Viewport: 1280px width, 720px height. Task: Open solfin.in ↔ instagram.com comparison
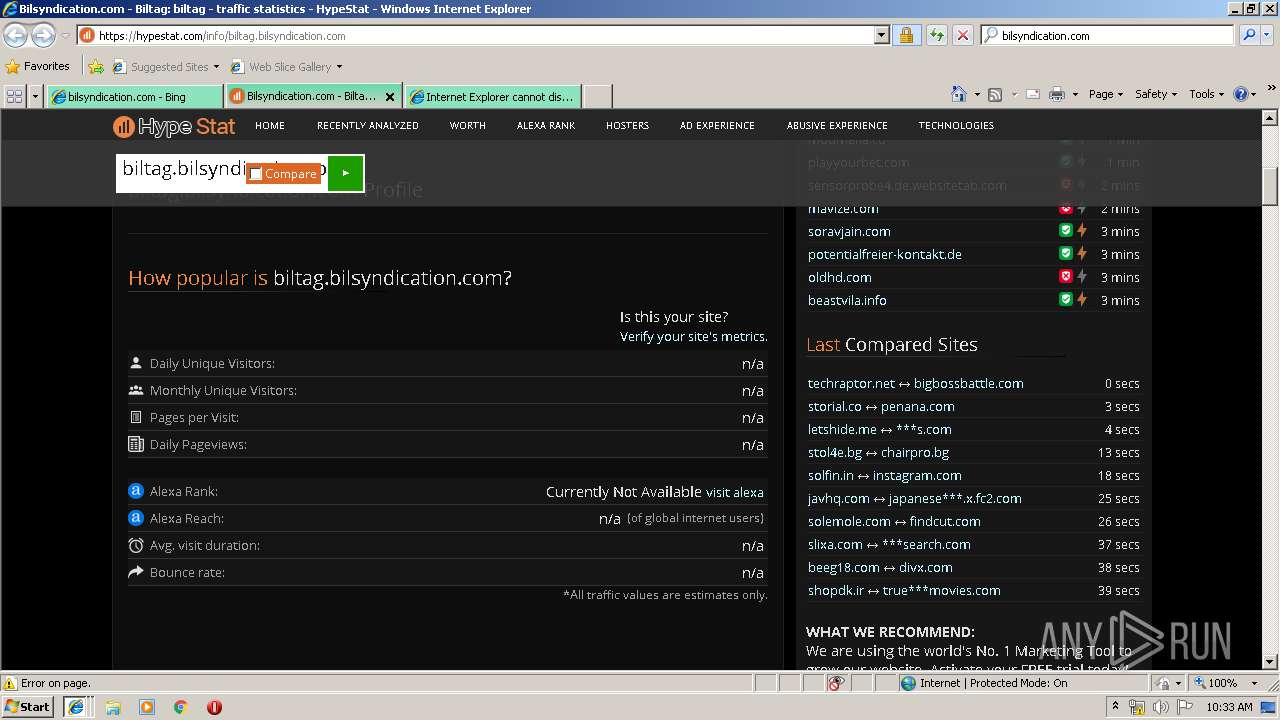point(885,475)
